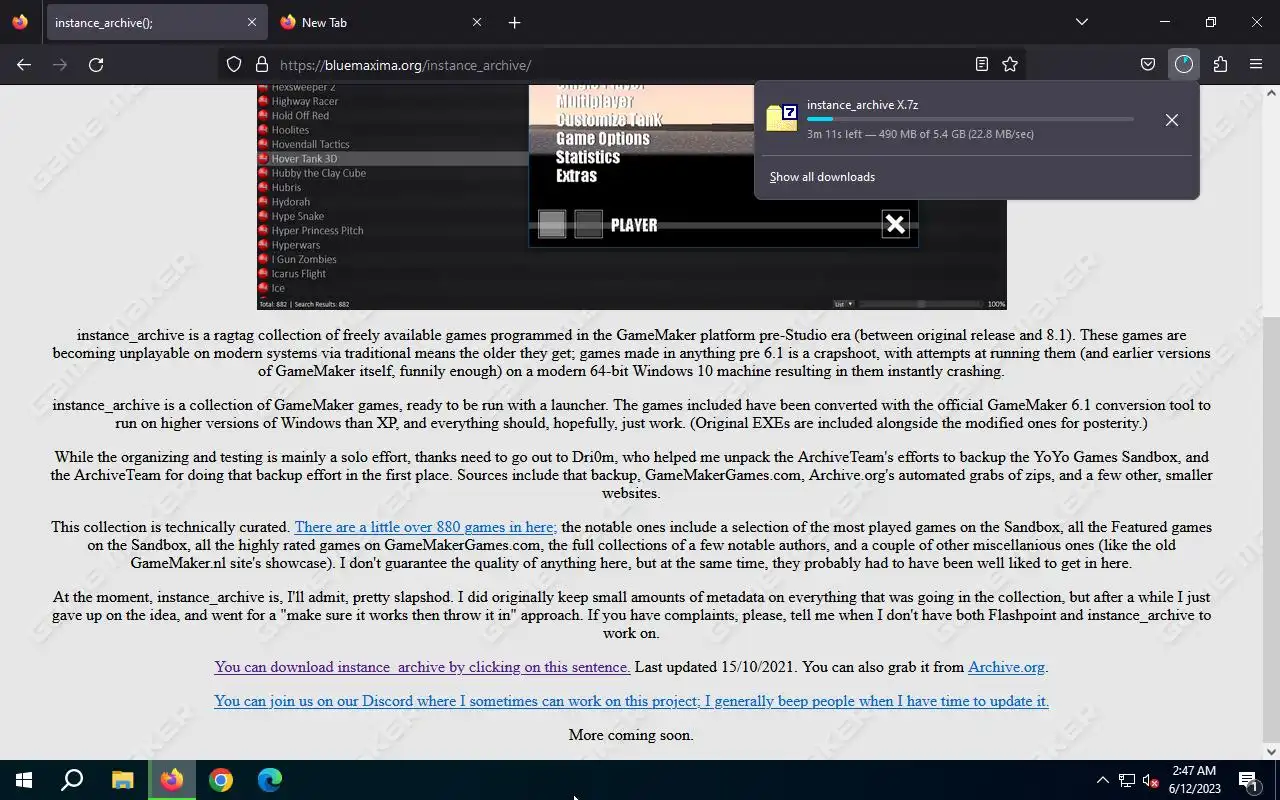
Task: Open the 'little over 880 games' link
Action: coord(425,527)
